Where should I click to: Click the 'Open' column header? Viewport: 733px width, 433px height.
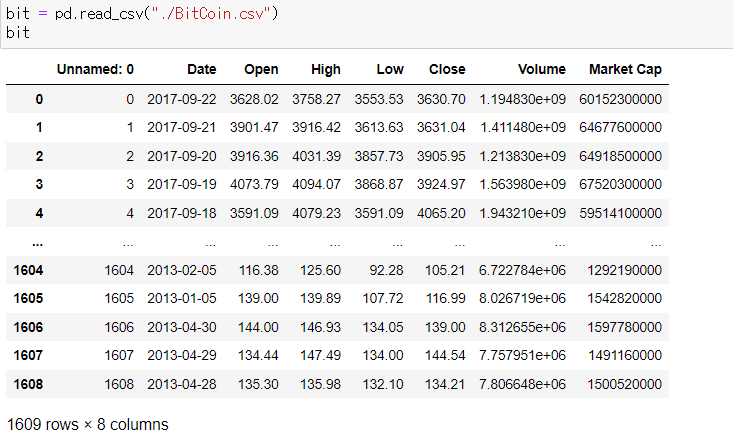click(261, 69)
